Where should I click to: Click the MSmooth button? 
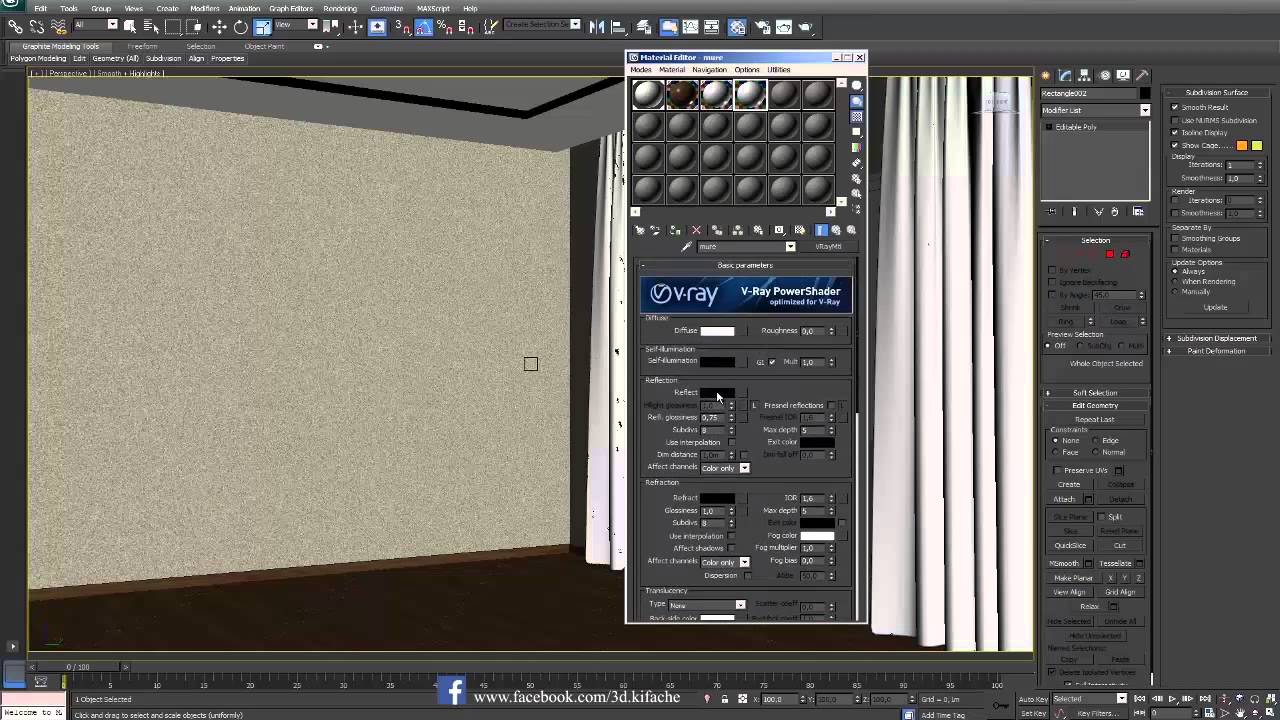1064,564
